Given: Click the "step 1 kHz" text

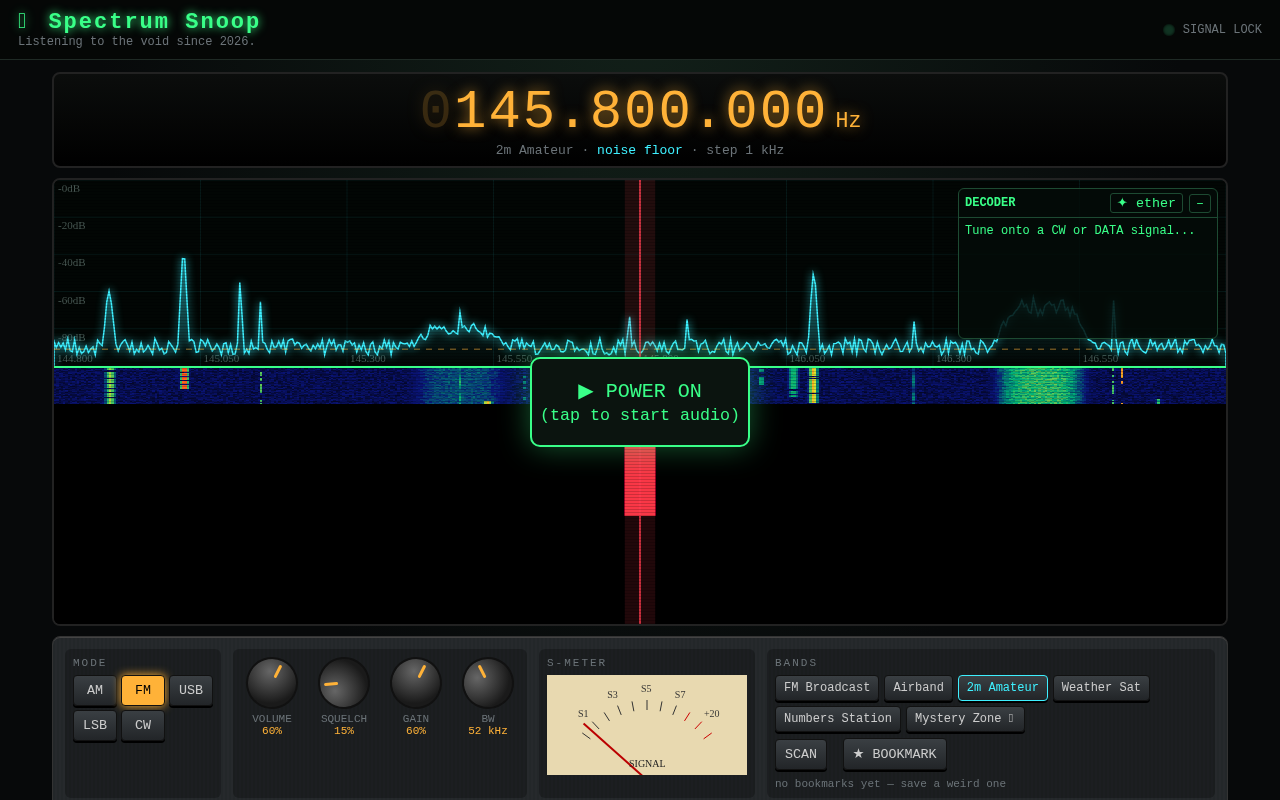Looking at the screenshot, I should tap(745, 150).
